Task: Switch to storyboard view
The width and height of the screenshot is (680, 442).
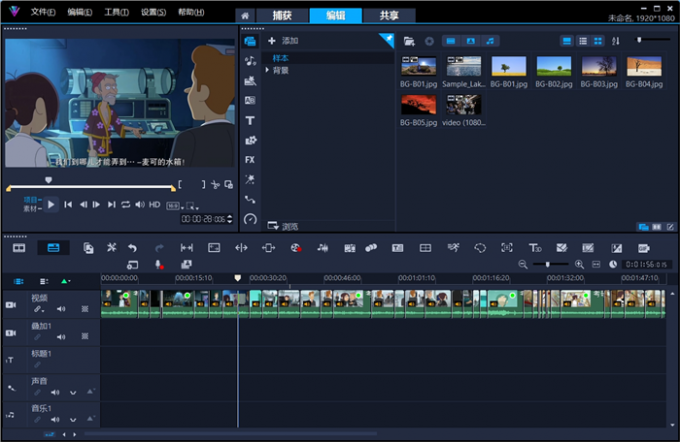Action: (x=19, y=248)
